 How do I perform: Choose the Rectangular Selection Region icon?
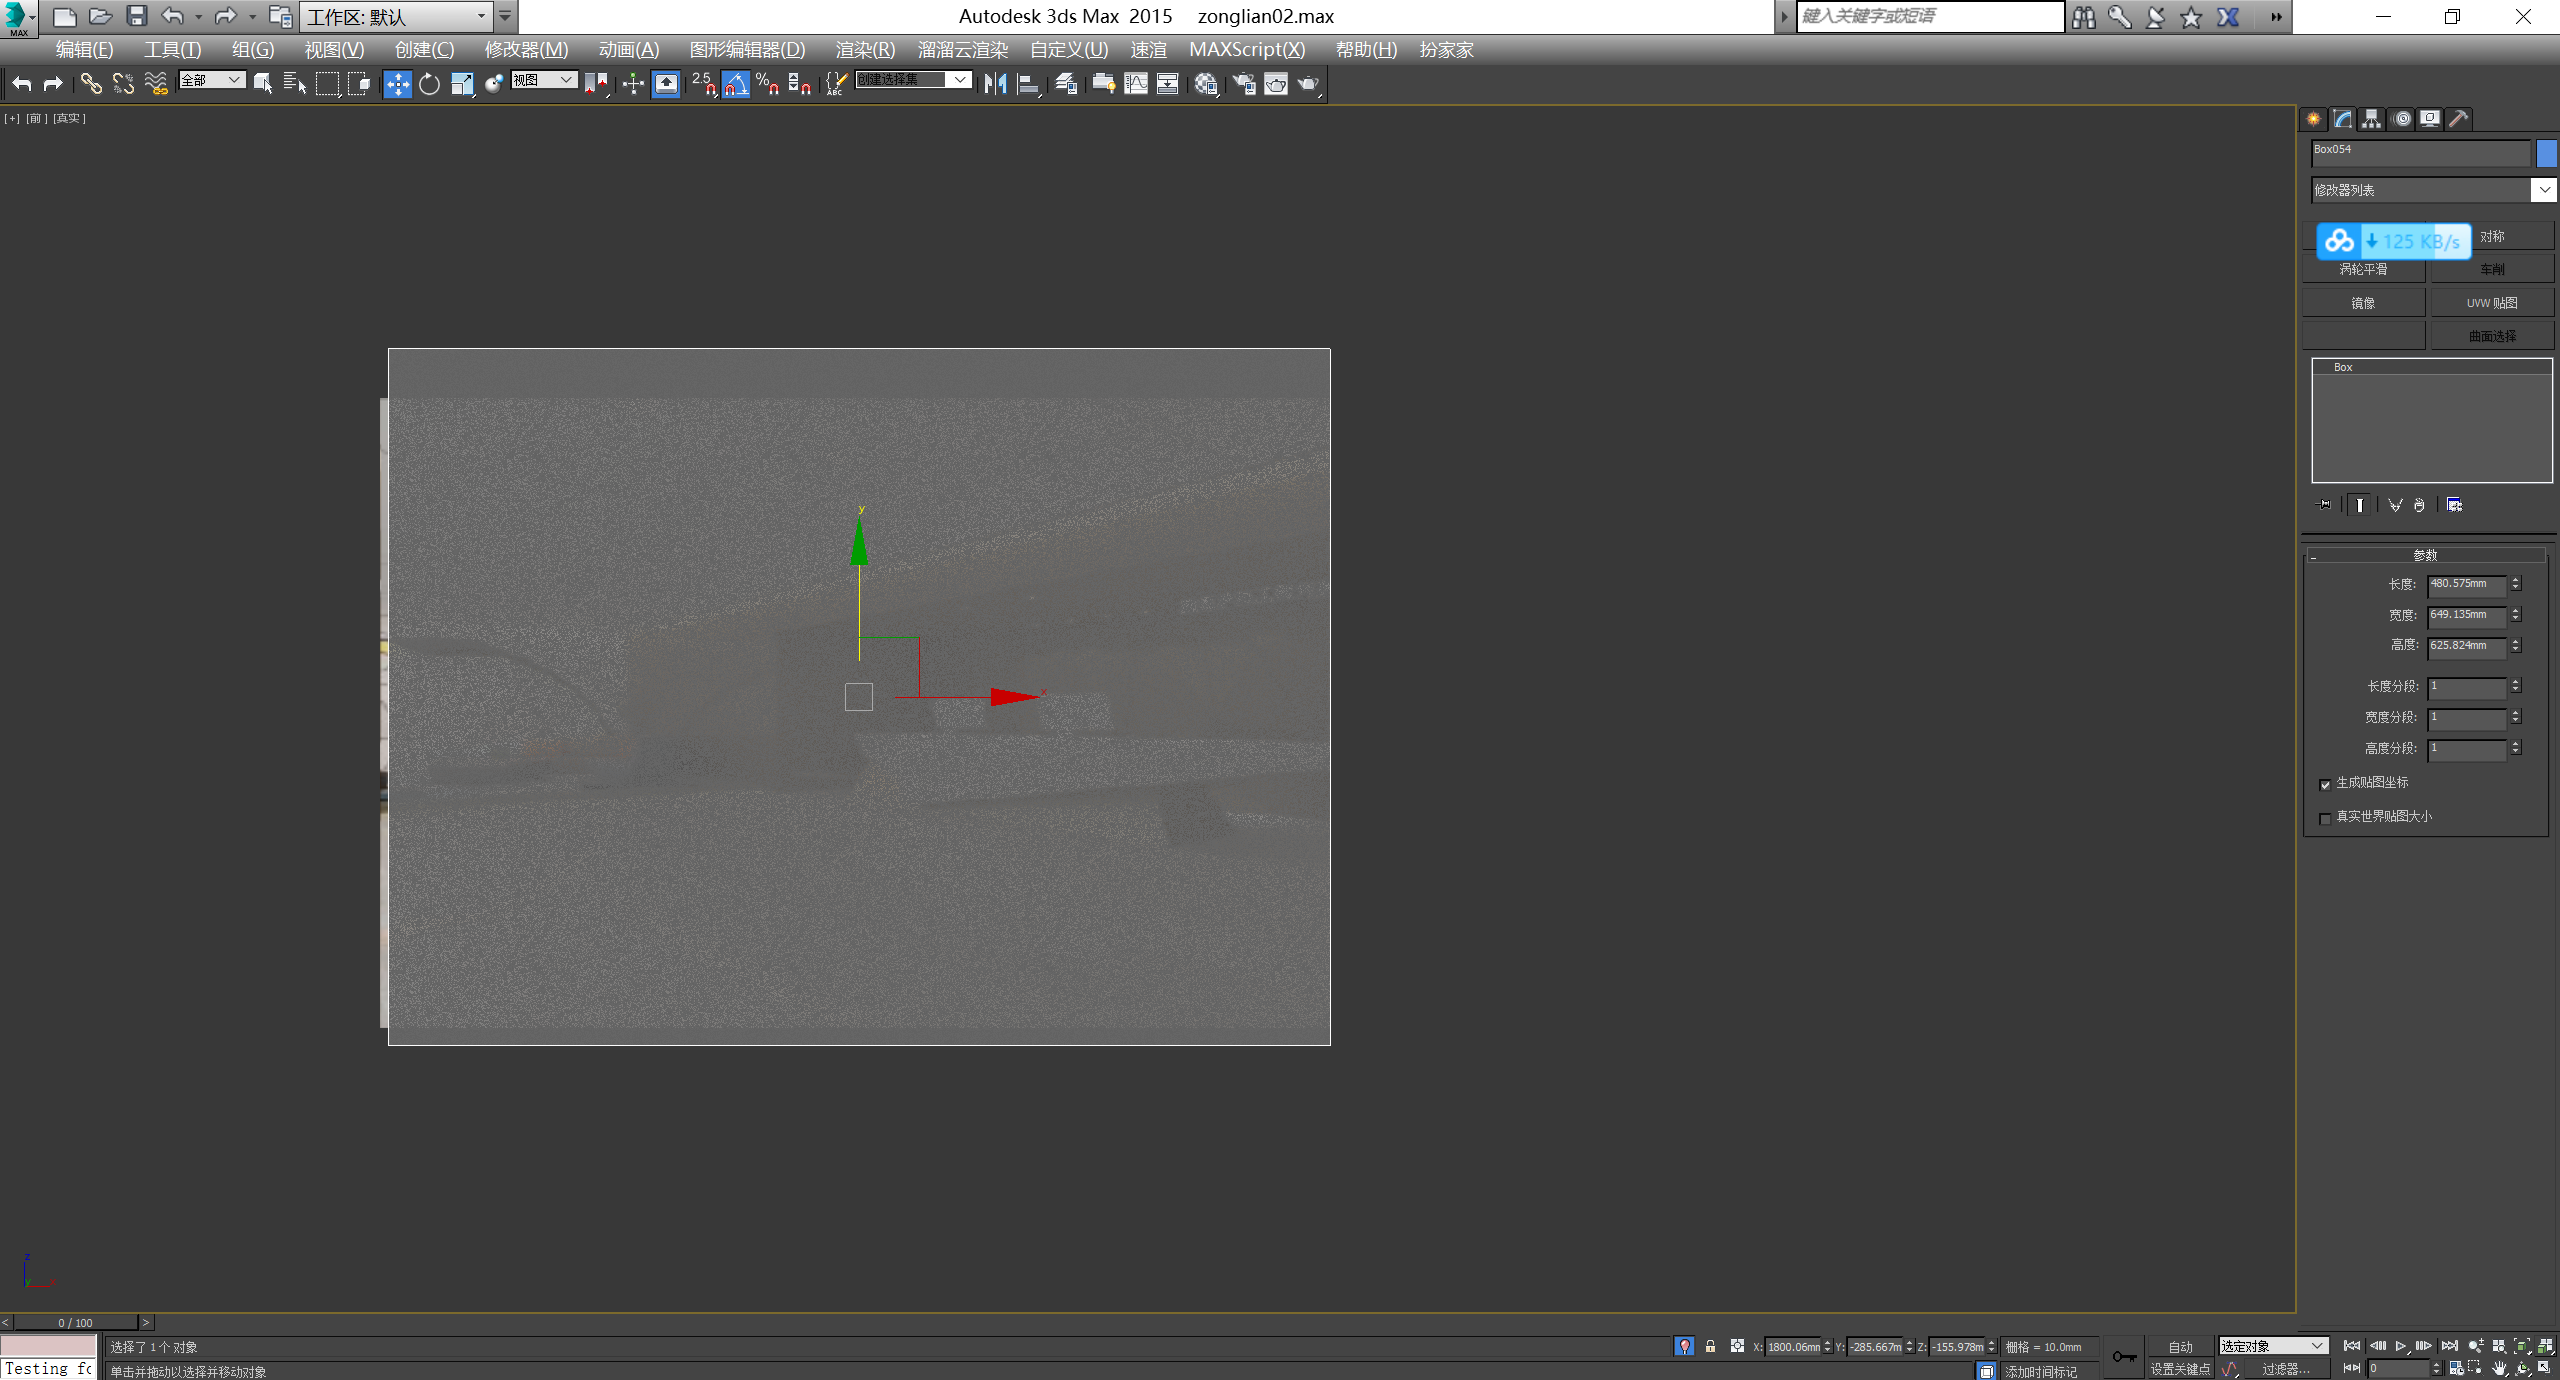click(x=327, y=84)
